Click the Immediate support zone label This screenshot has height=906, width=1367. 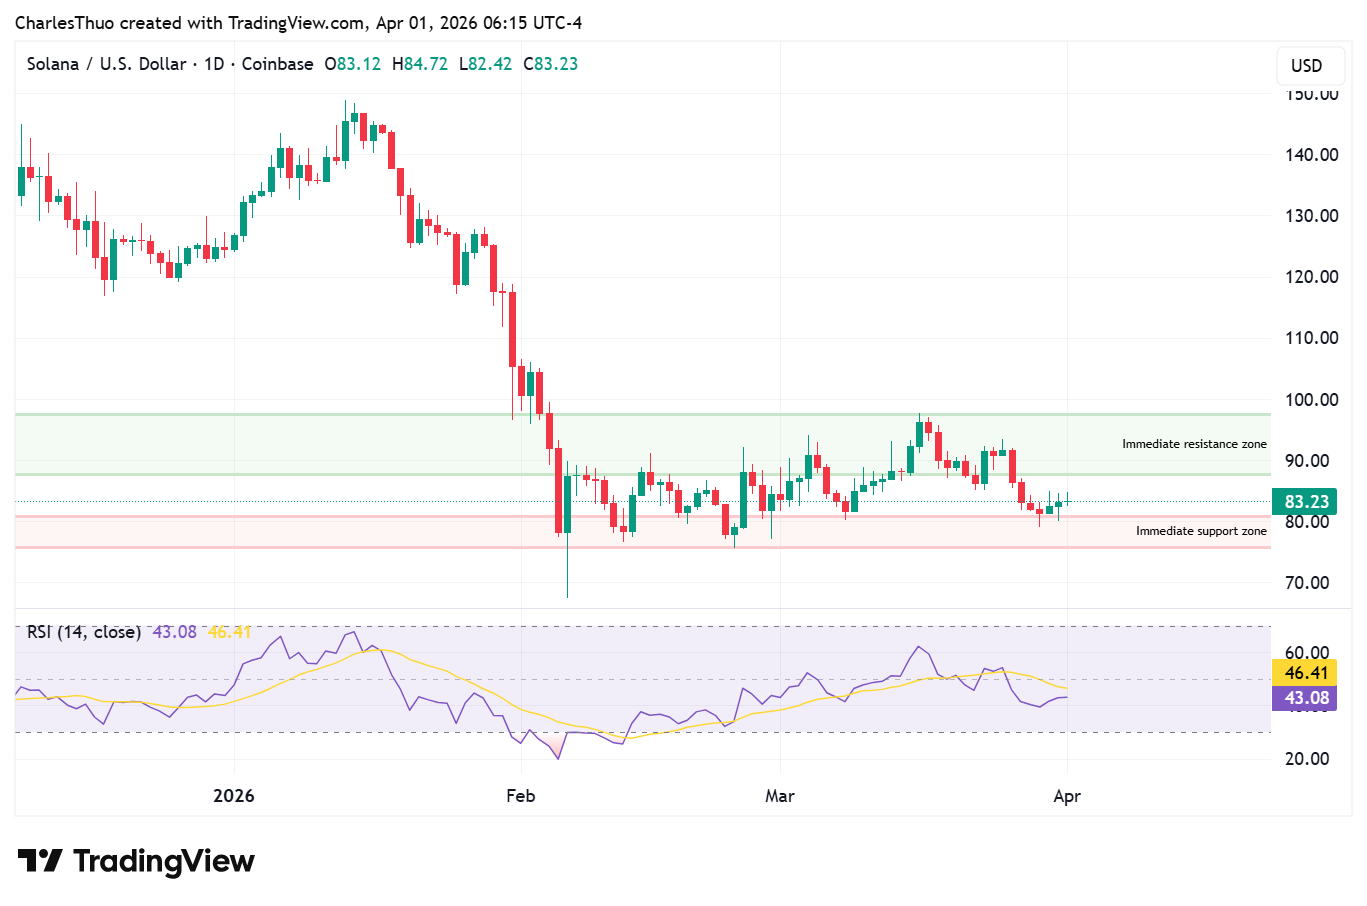(x=1200, y=531)
